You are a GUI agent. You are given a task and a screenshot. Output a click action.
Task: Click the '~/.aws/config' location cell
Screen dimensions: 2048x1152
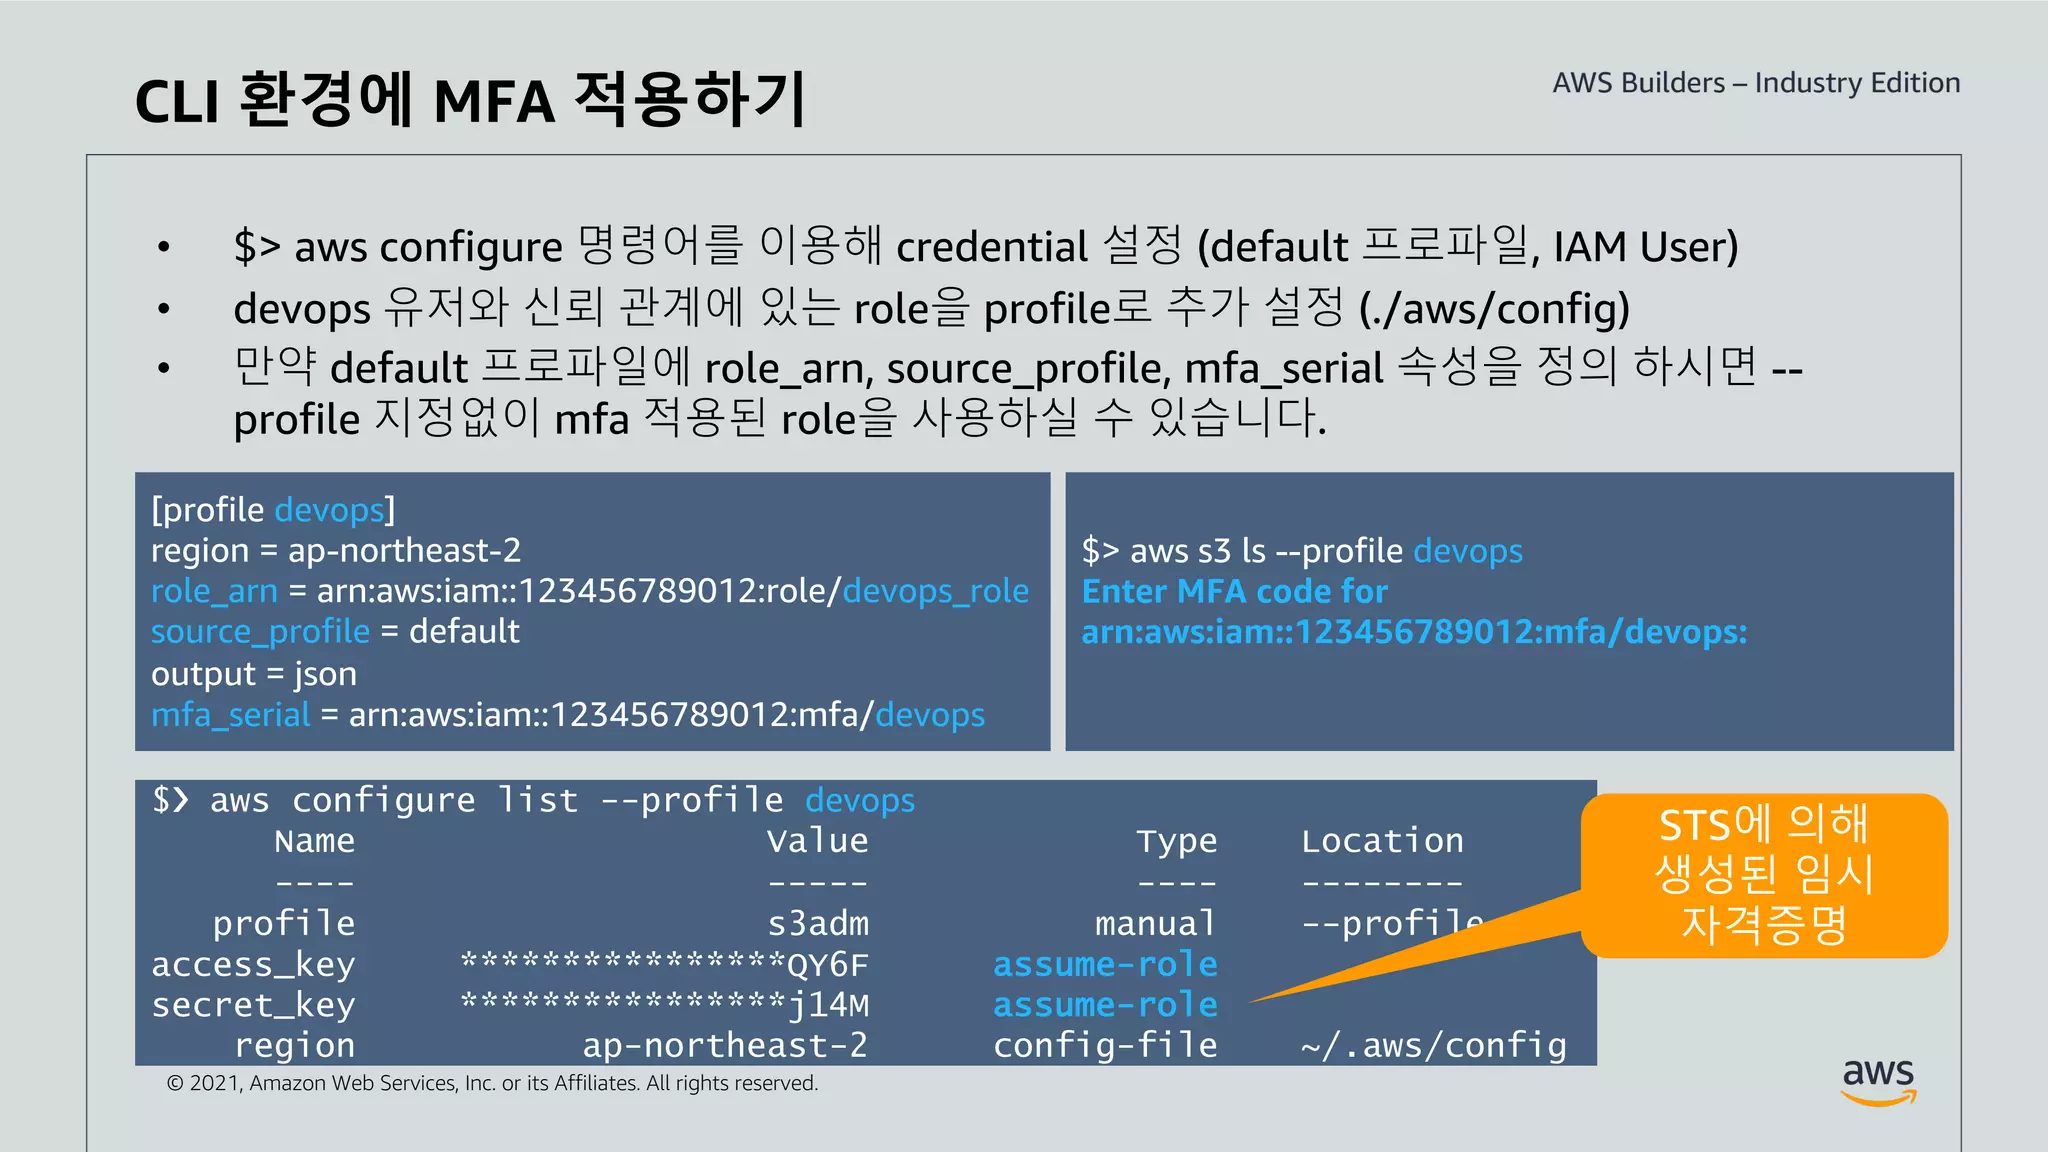(1433, 1046)
